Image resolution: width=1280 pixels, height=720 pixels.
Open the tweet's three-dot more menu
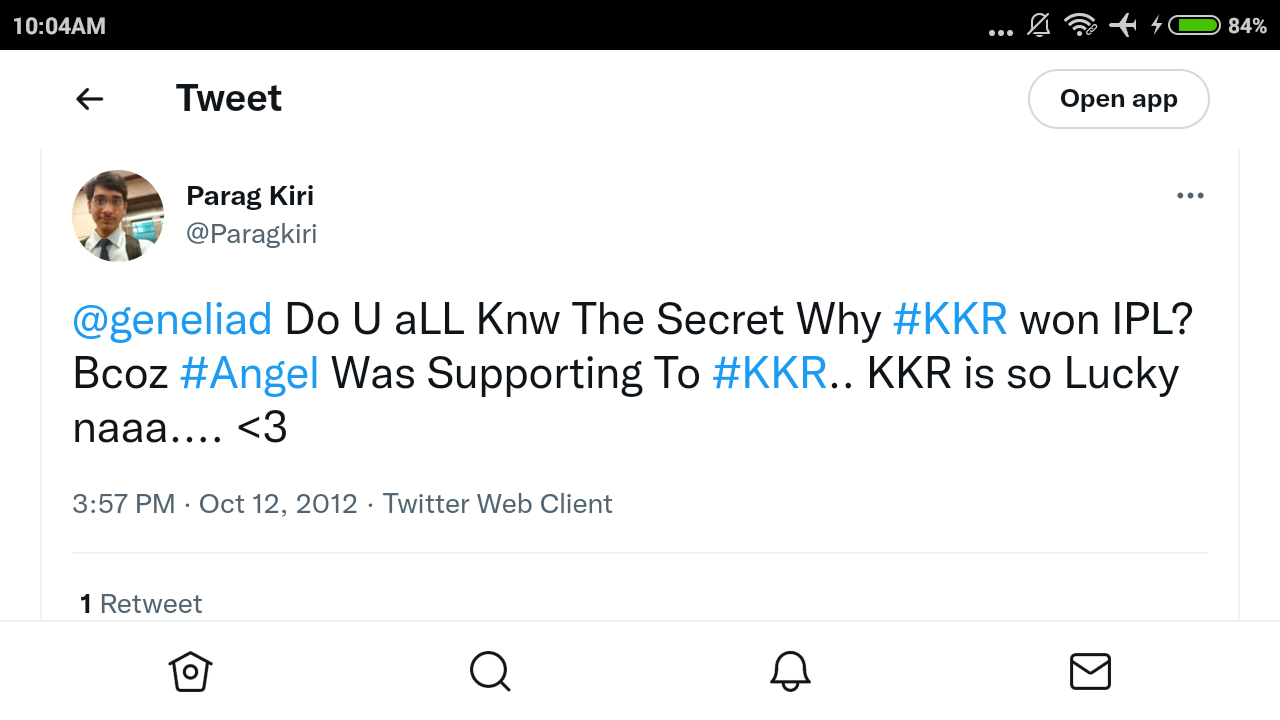coord(1190,195)
